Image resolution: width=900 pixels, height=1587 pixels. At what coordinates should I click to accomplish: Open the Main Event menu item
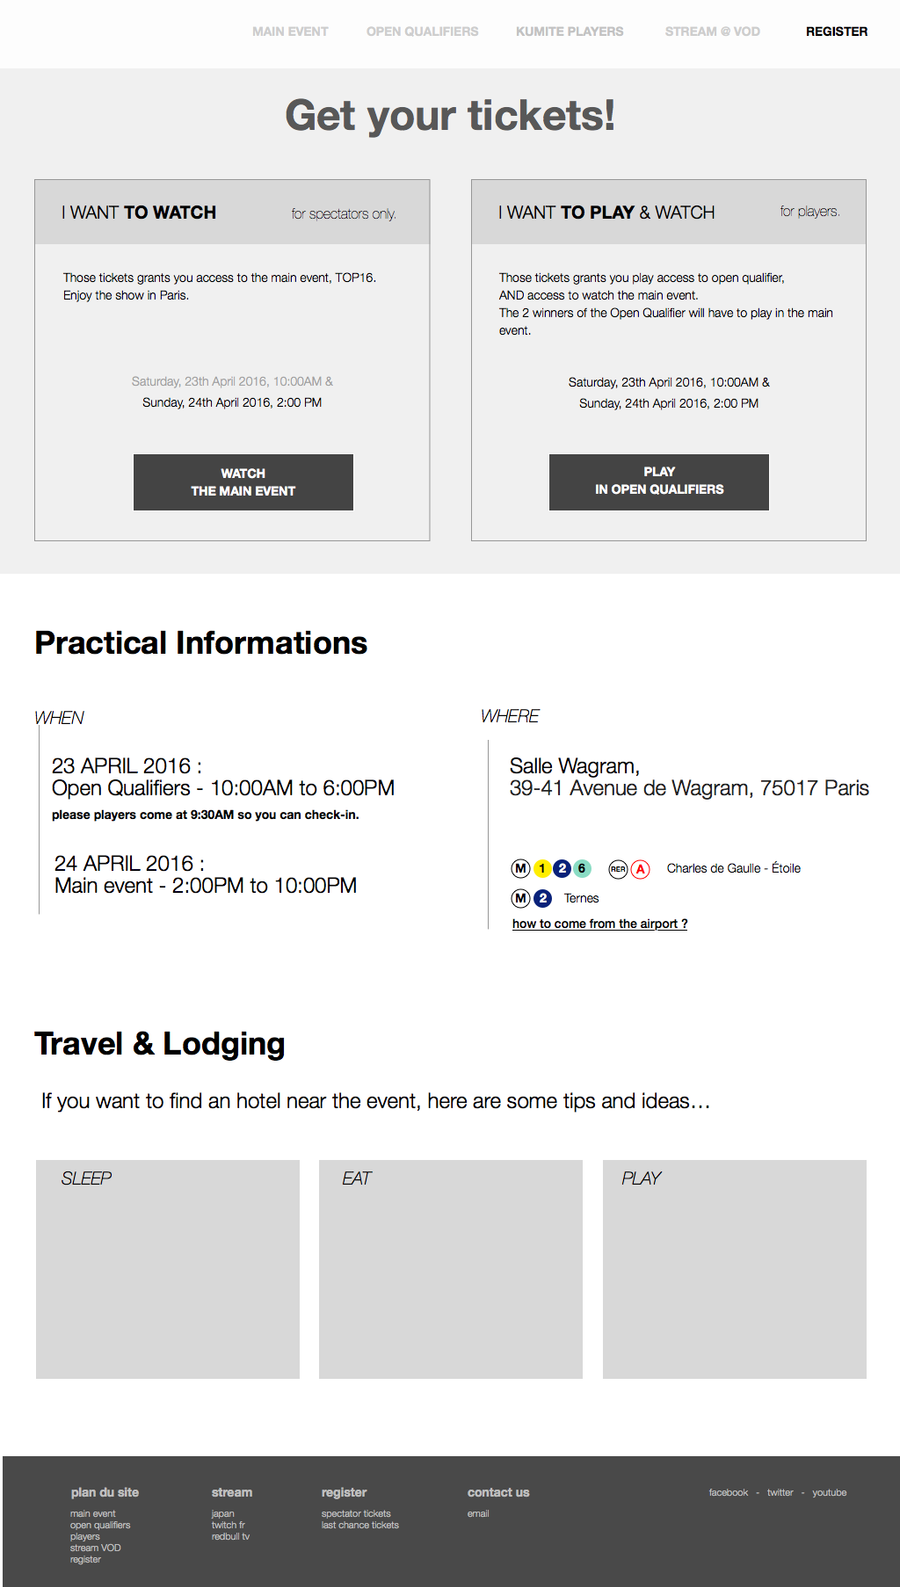click(x=290, y=32)
